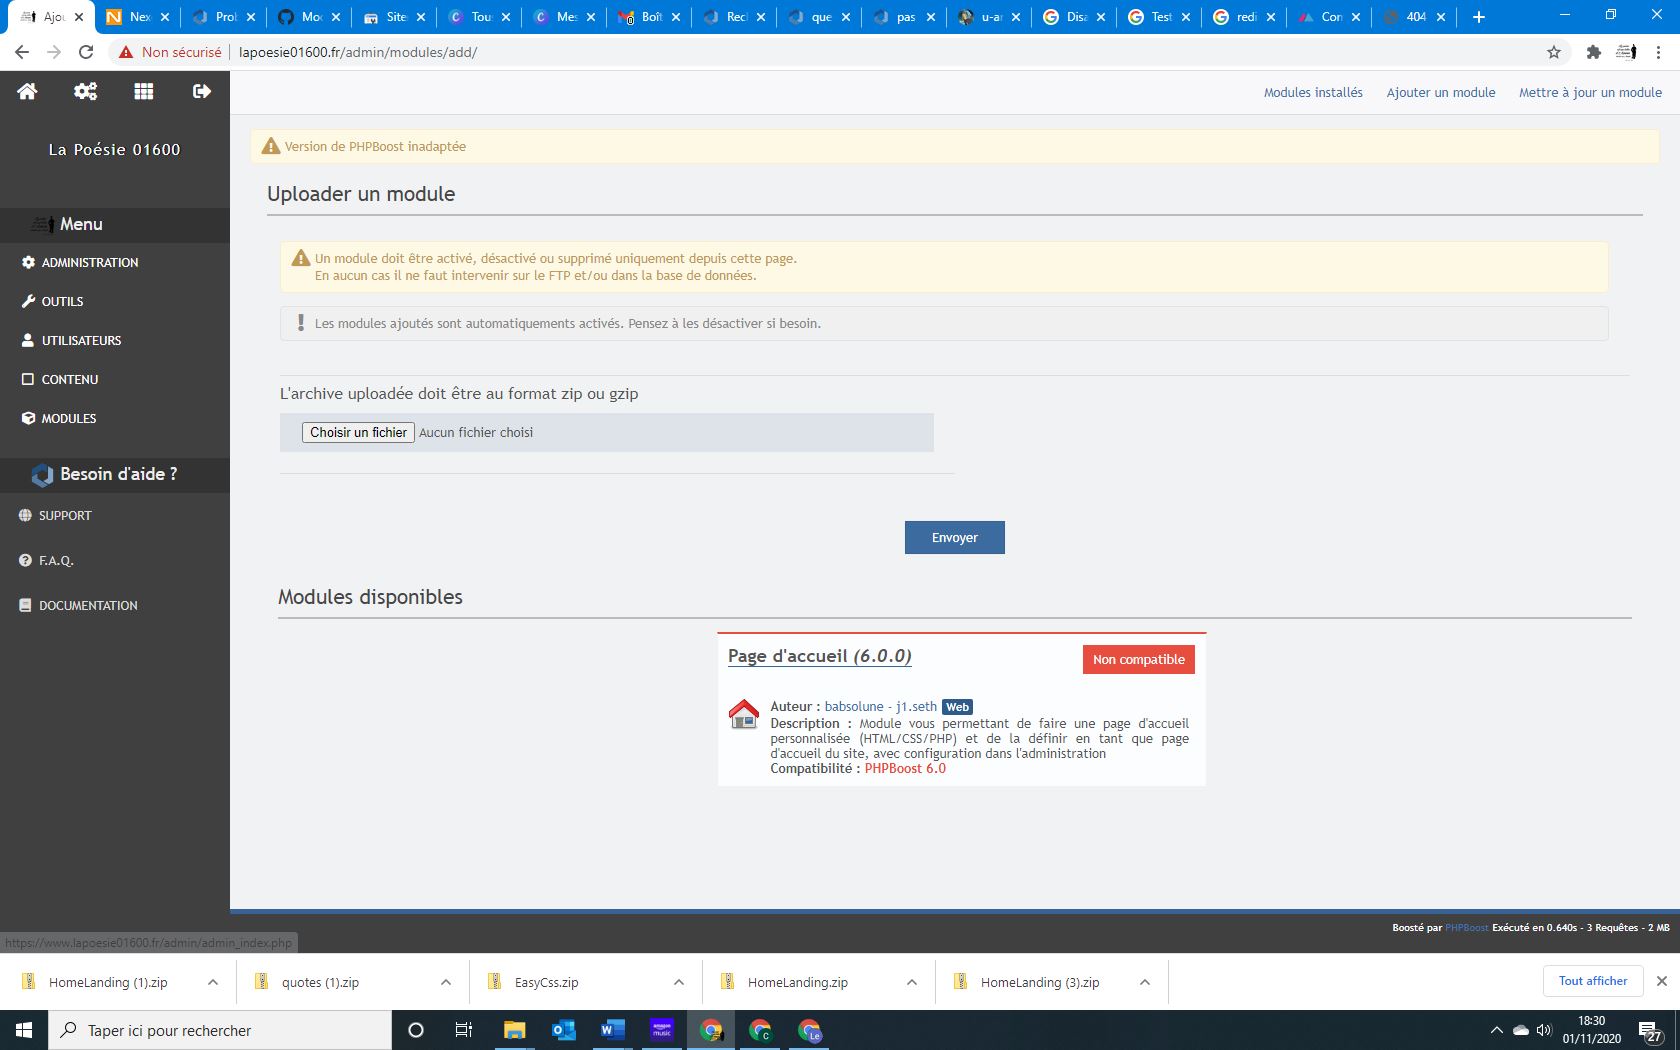Open Word from the Windows taskbar
This screenshot has width=1680, height=1050.
point(612,1030)
